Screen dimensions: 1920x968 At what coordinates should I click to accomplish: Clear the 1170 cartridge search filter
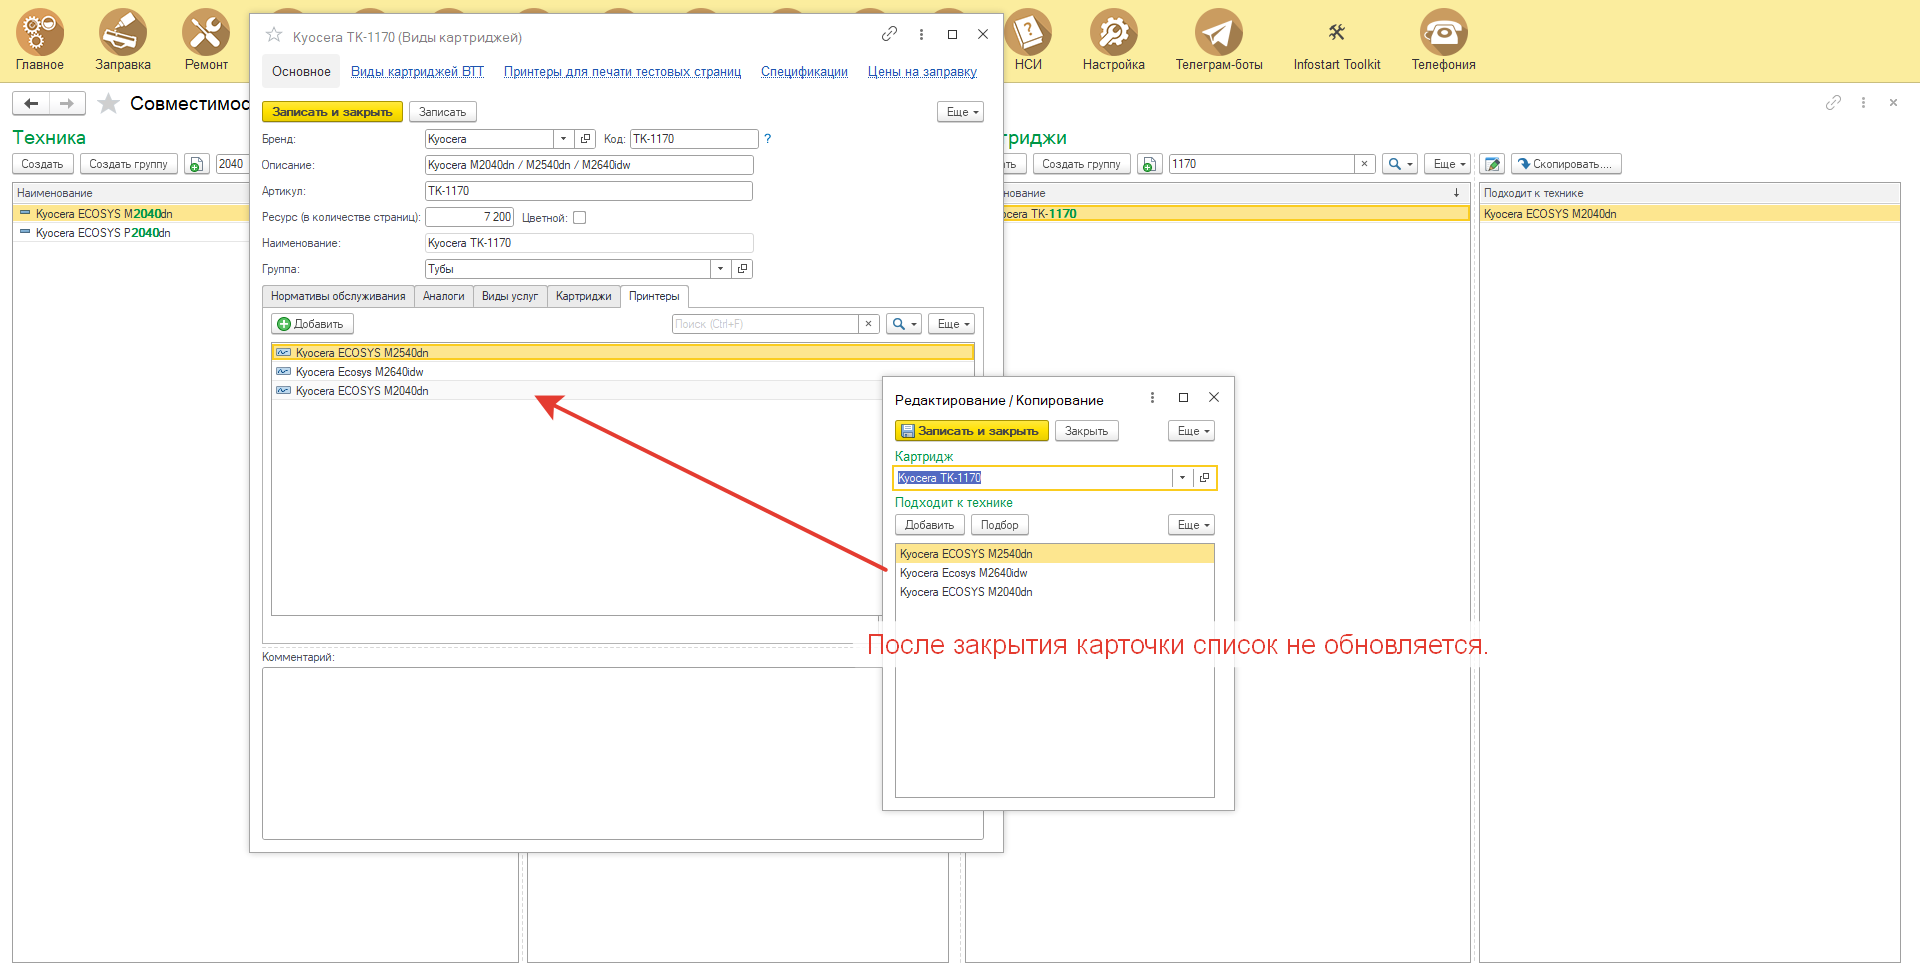(x=1364, y=164)
